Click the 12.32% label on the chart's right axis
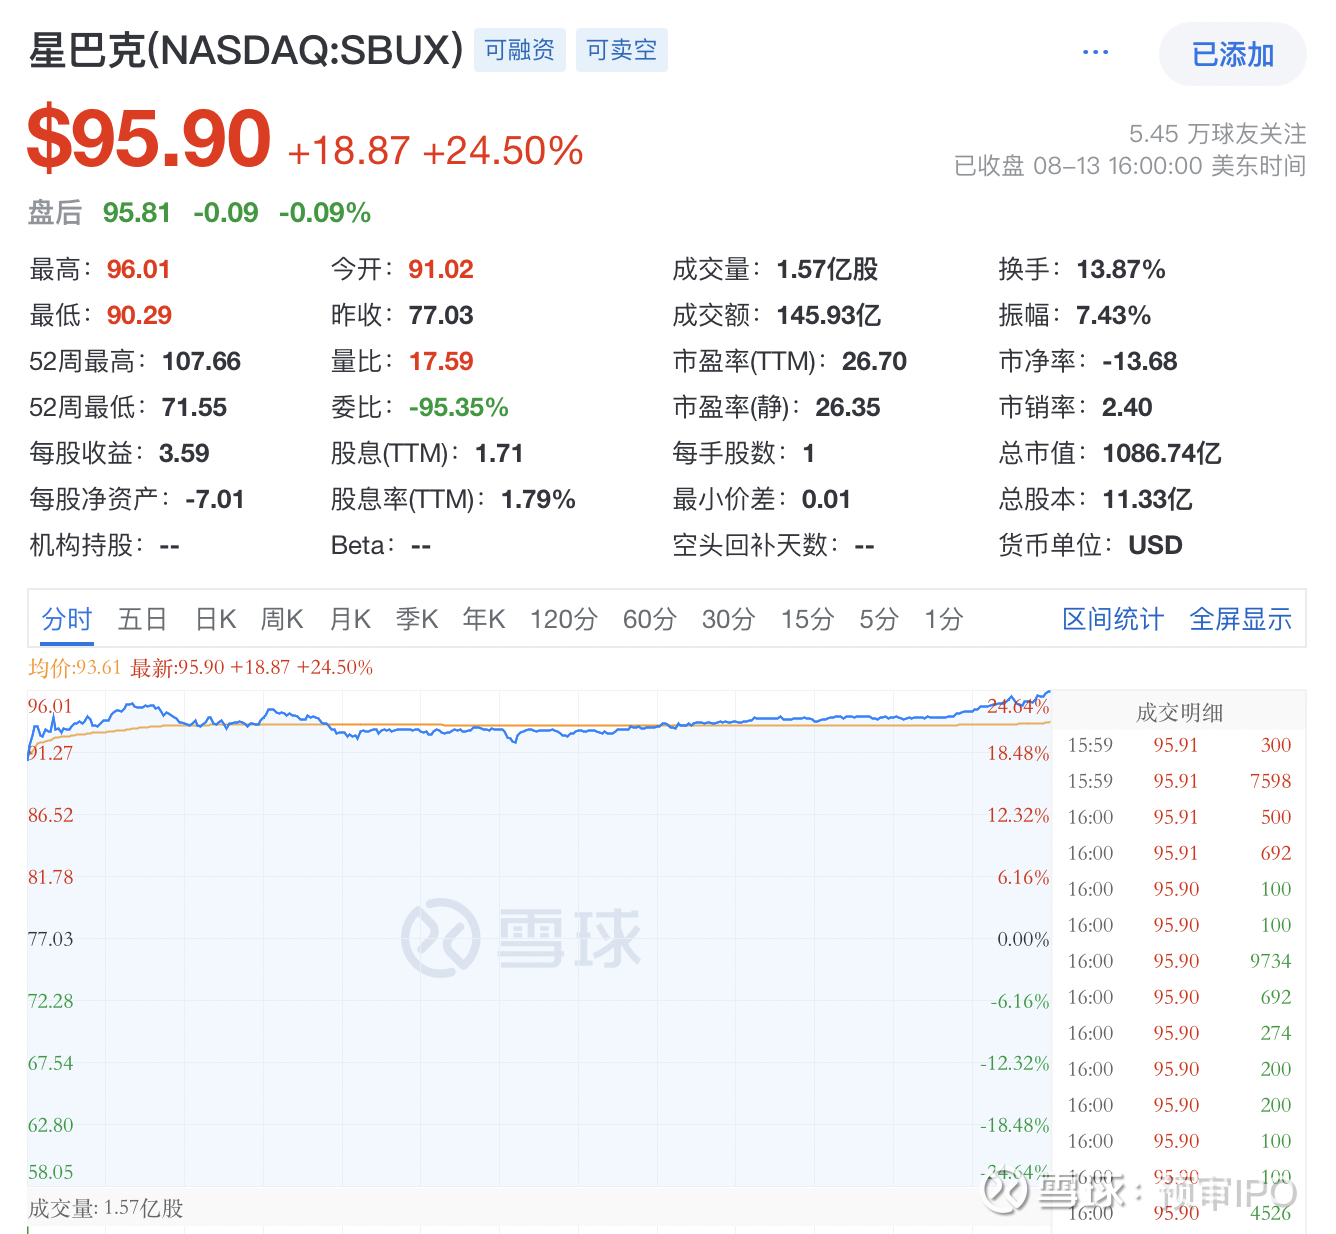Viewport: 1336px width, 1234px height. (1018, 815)
